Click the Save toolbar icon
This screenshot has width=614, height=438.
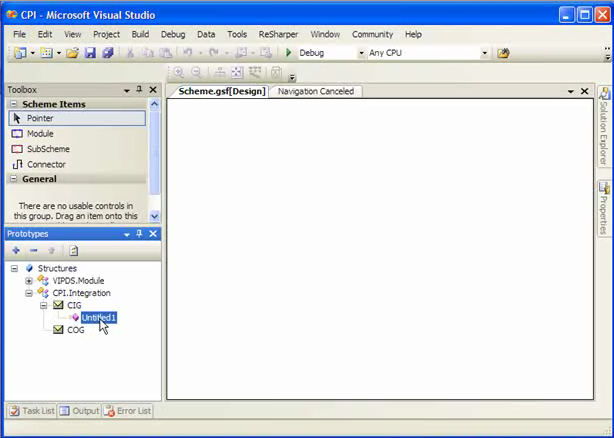click(x=90, y=53)
